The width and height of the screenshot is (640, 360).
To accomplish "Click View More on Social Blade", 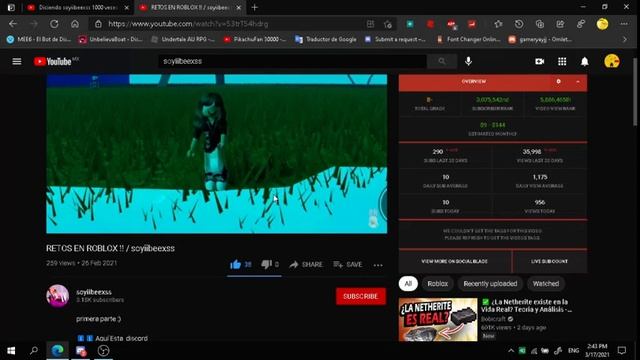I will point(454,261).
